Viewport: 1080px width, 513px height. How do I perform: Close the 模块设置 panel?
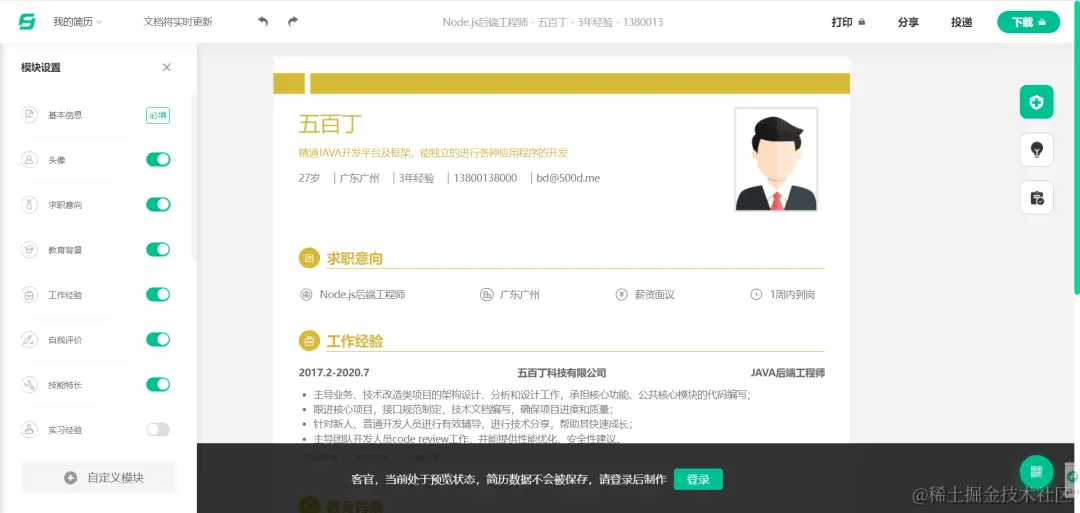[x=167, y=67]
